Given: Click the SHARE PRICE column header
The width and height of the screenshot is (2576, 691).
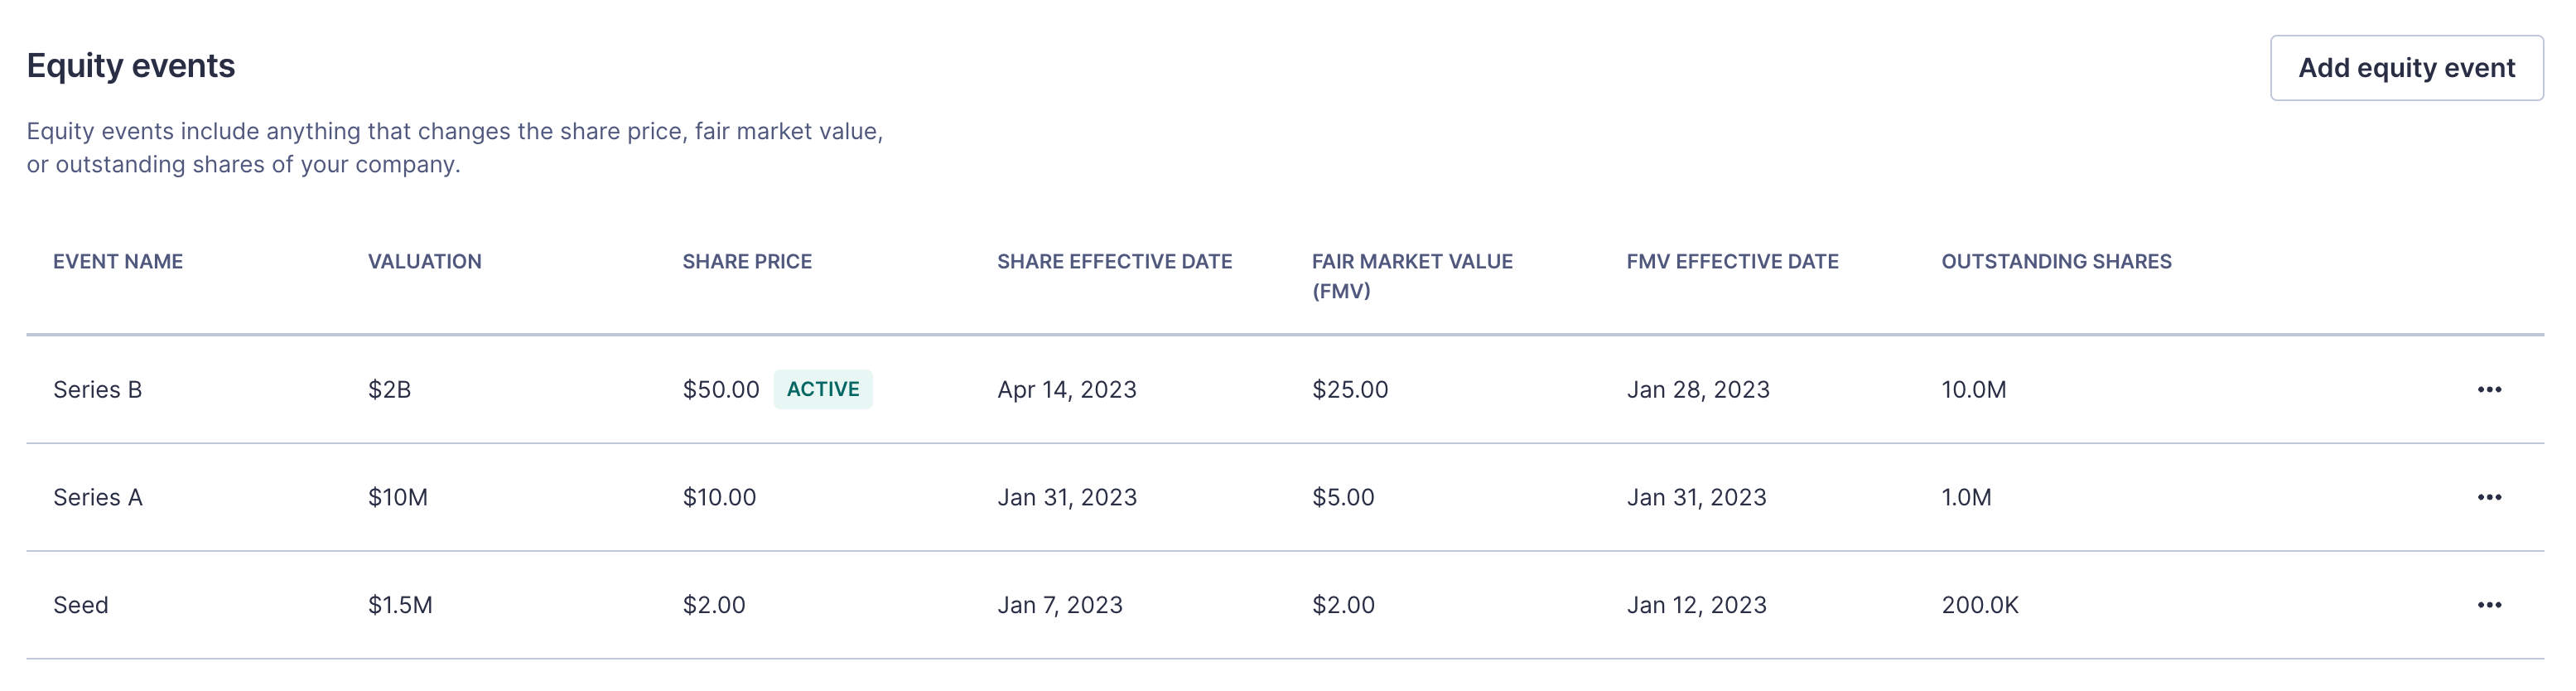Looking at the screenshot, I should pos(747,261).
